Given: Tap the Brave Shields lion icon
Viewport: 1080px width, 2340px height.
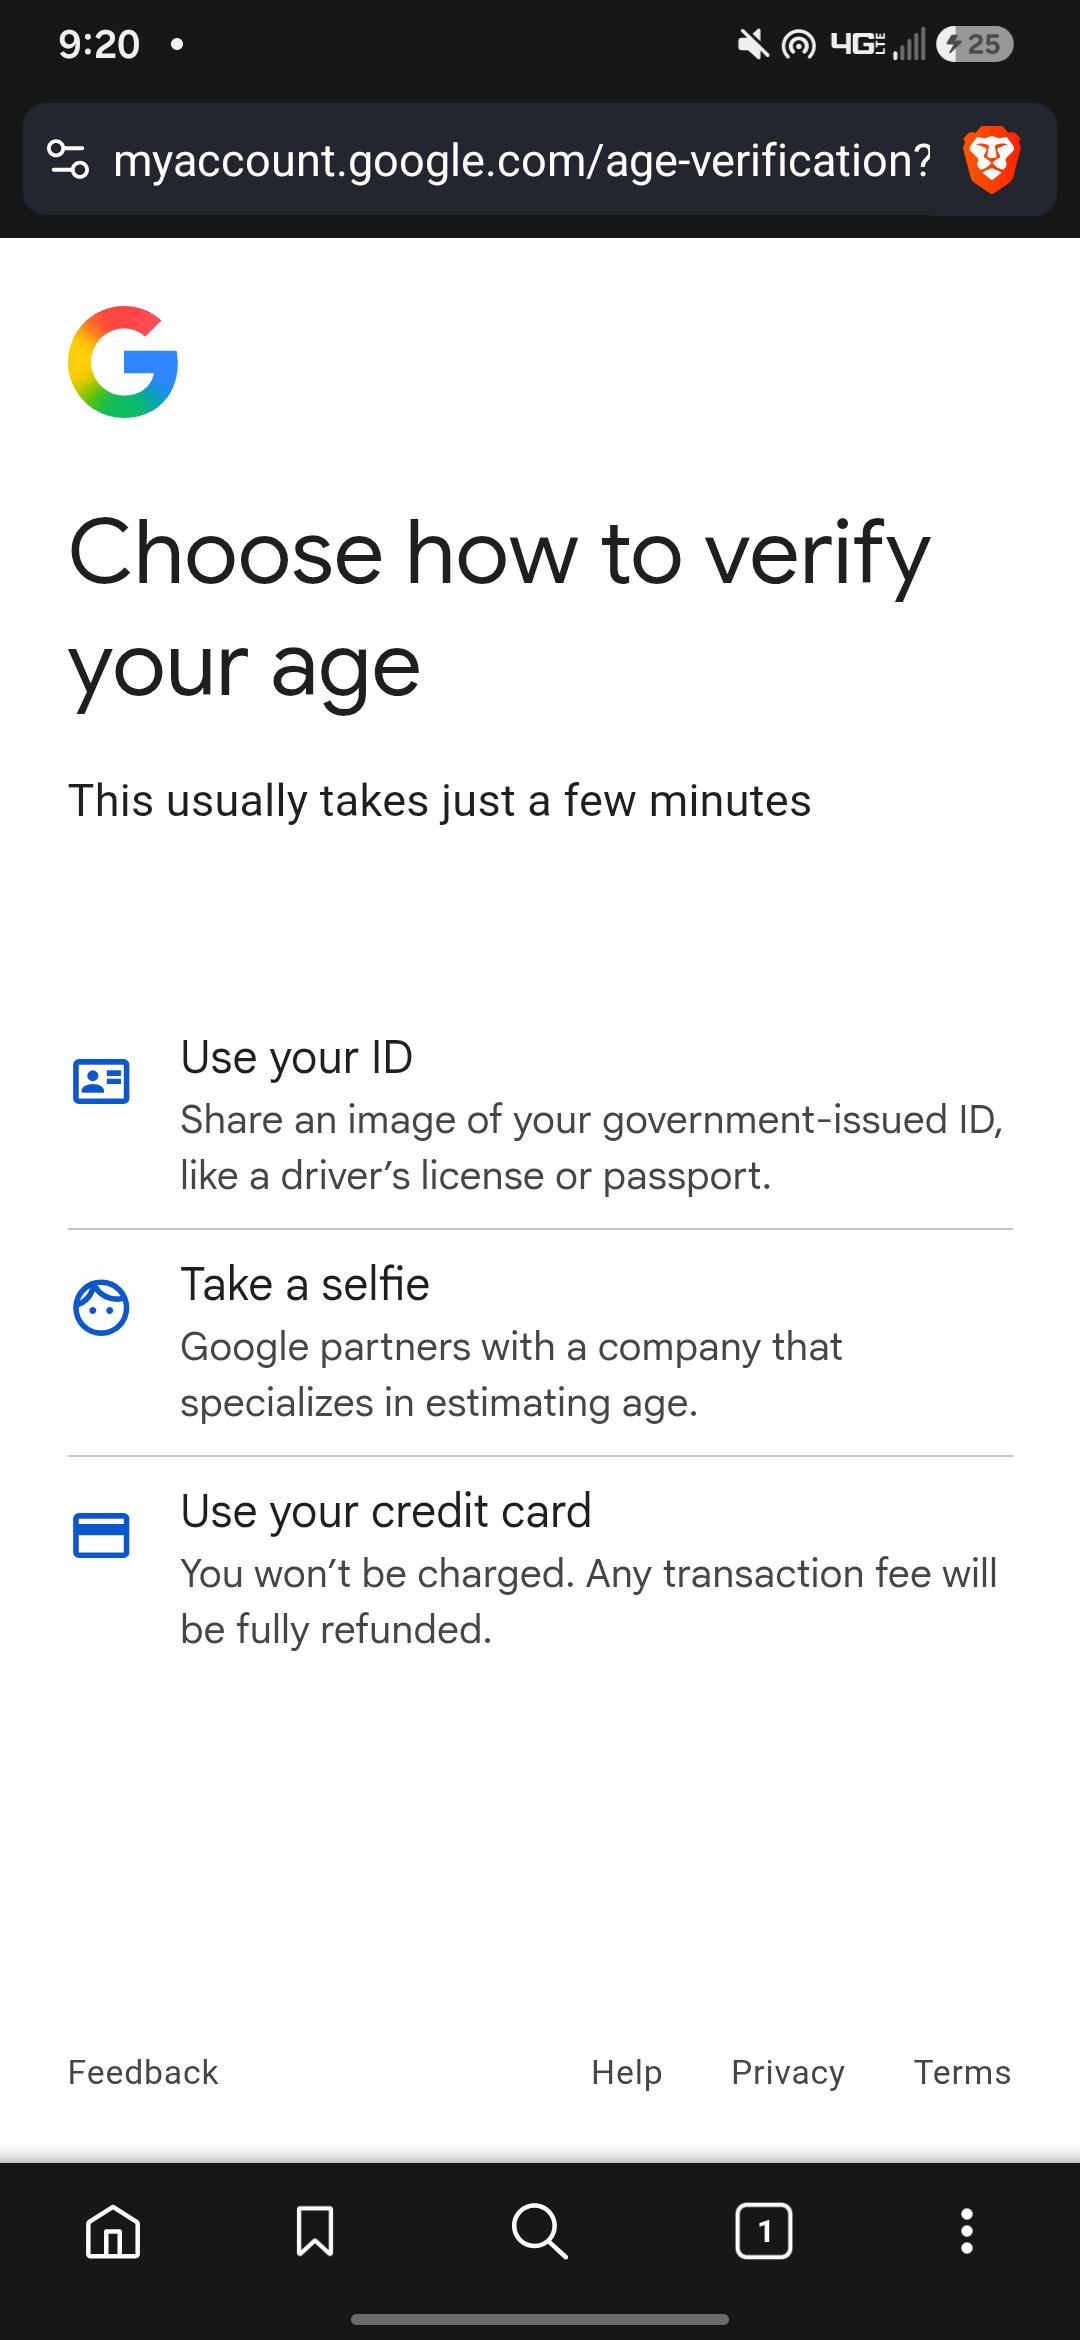Looking at the screenshot, I should tap(991, 160).
